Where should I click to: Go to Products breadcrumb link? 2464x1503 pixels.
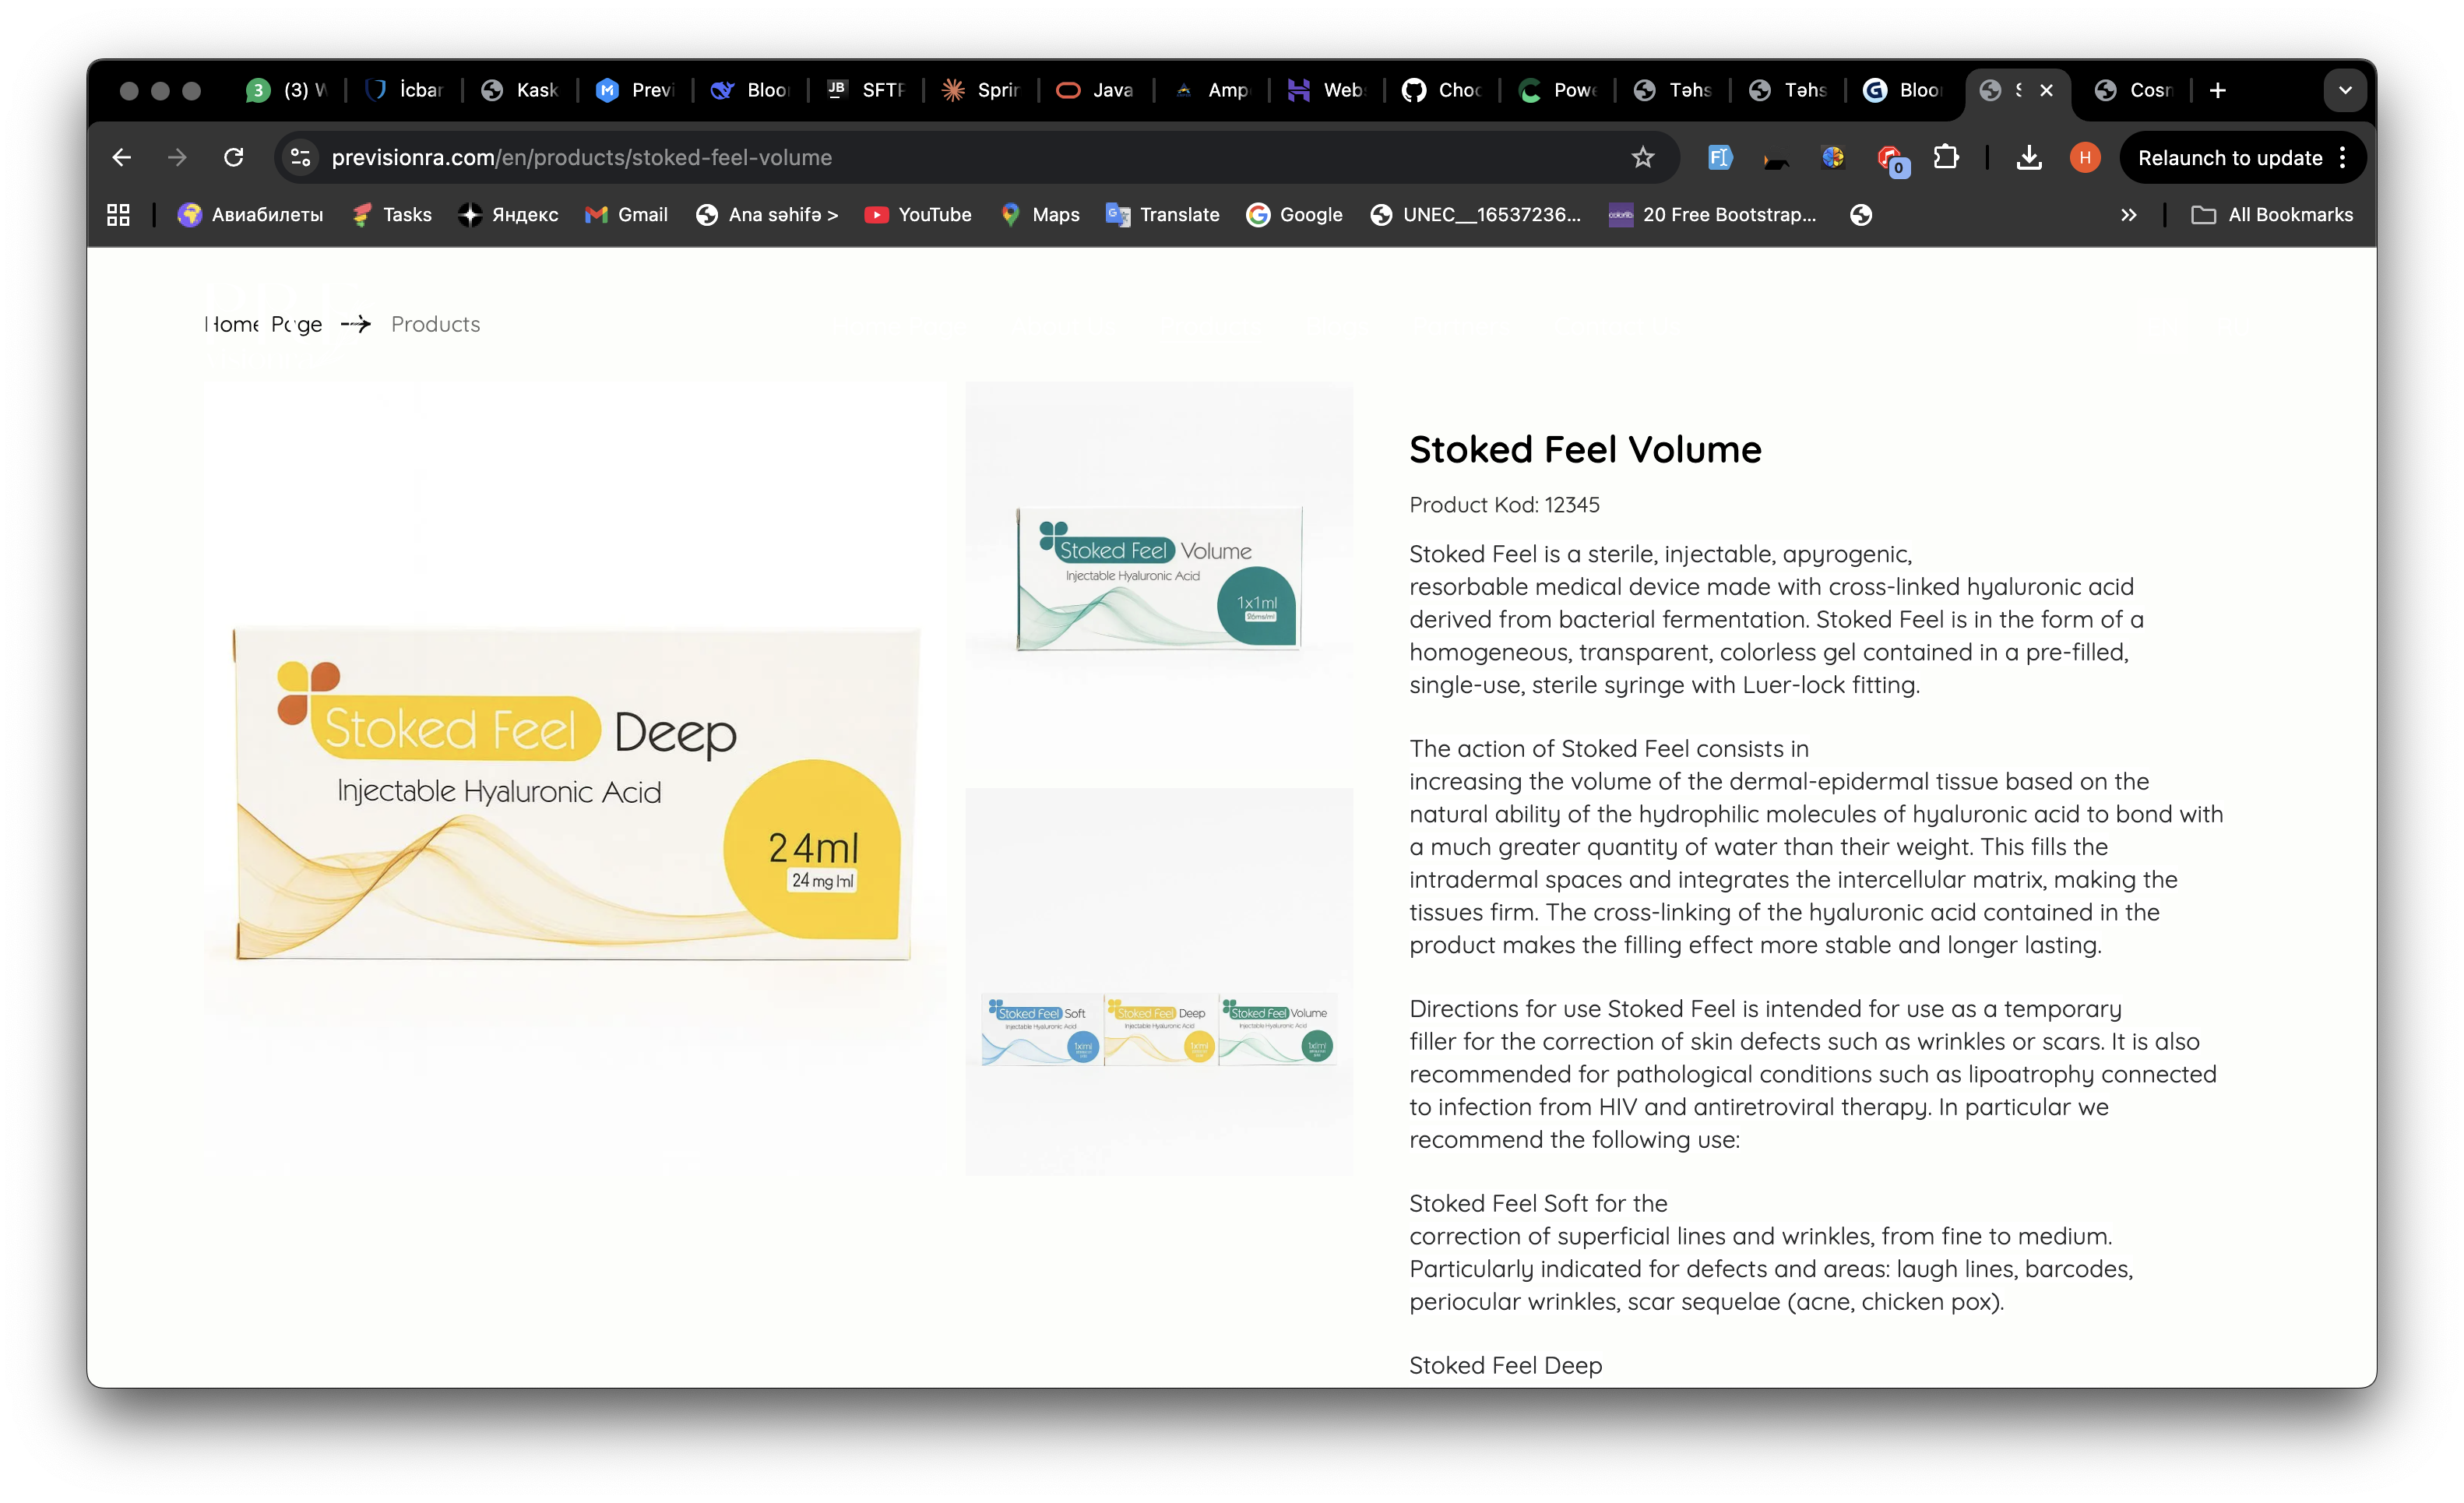click(435, 324)
